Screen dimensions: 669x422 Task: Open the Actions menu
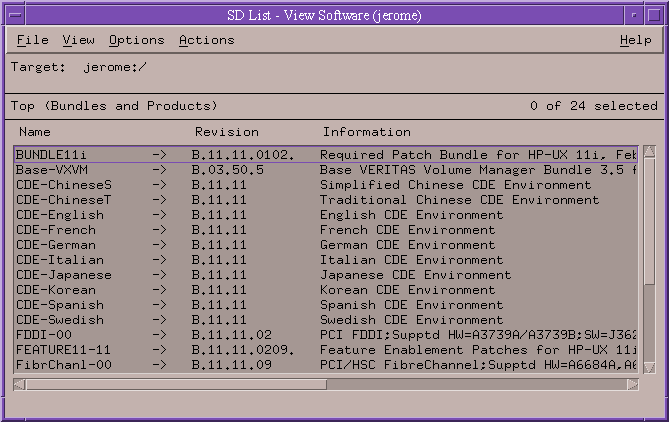207,40
